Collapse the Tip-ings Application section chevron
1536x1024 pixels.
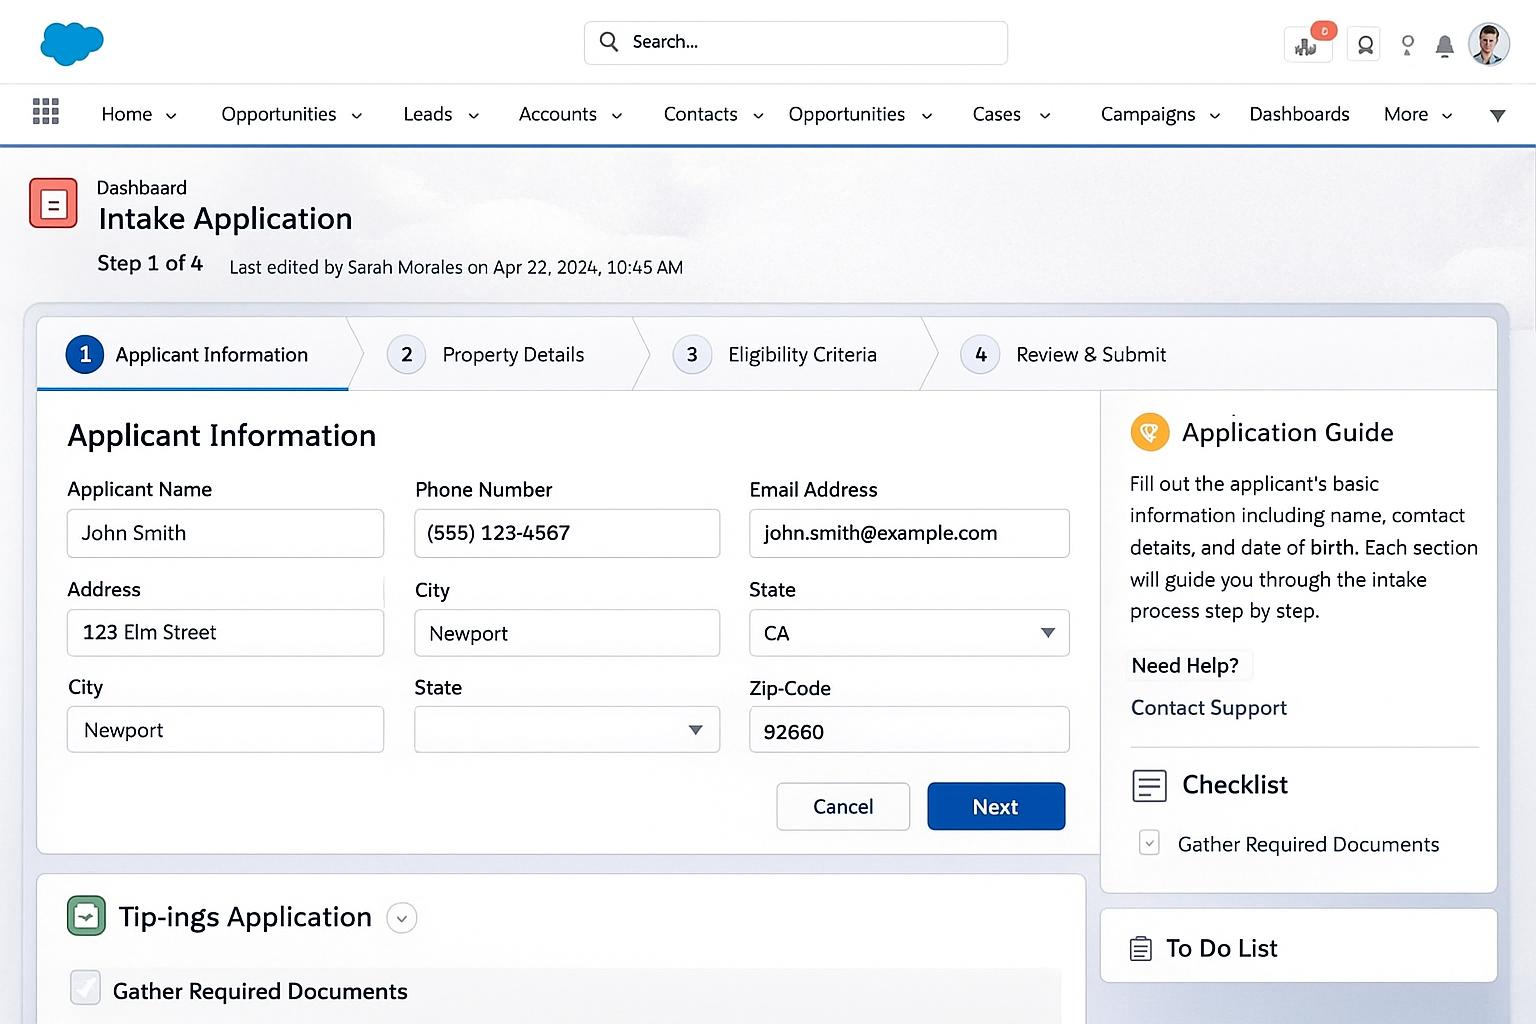[x=402, y=917]
